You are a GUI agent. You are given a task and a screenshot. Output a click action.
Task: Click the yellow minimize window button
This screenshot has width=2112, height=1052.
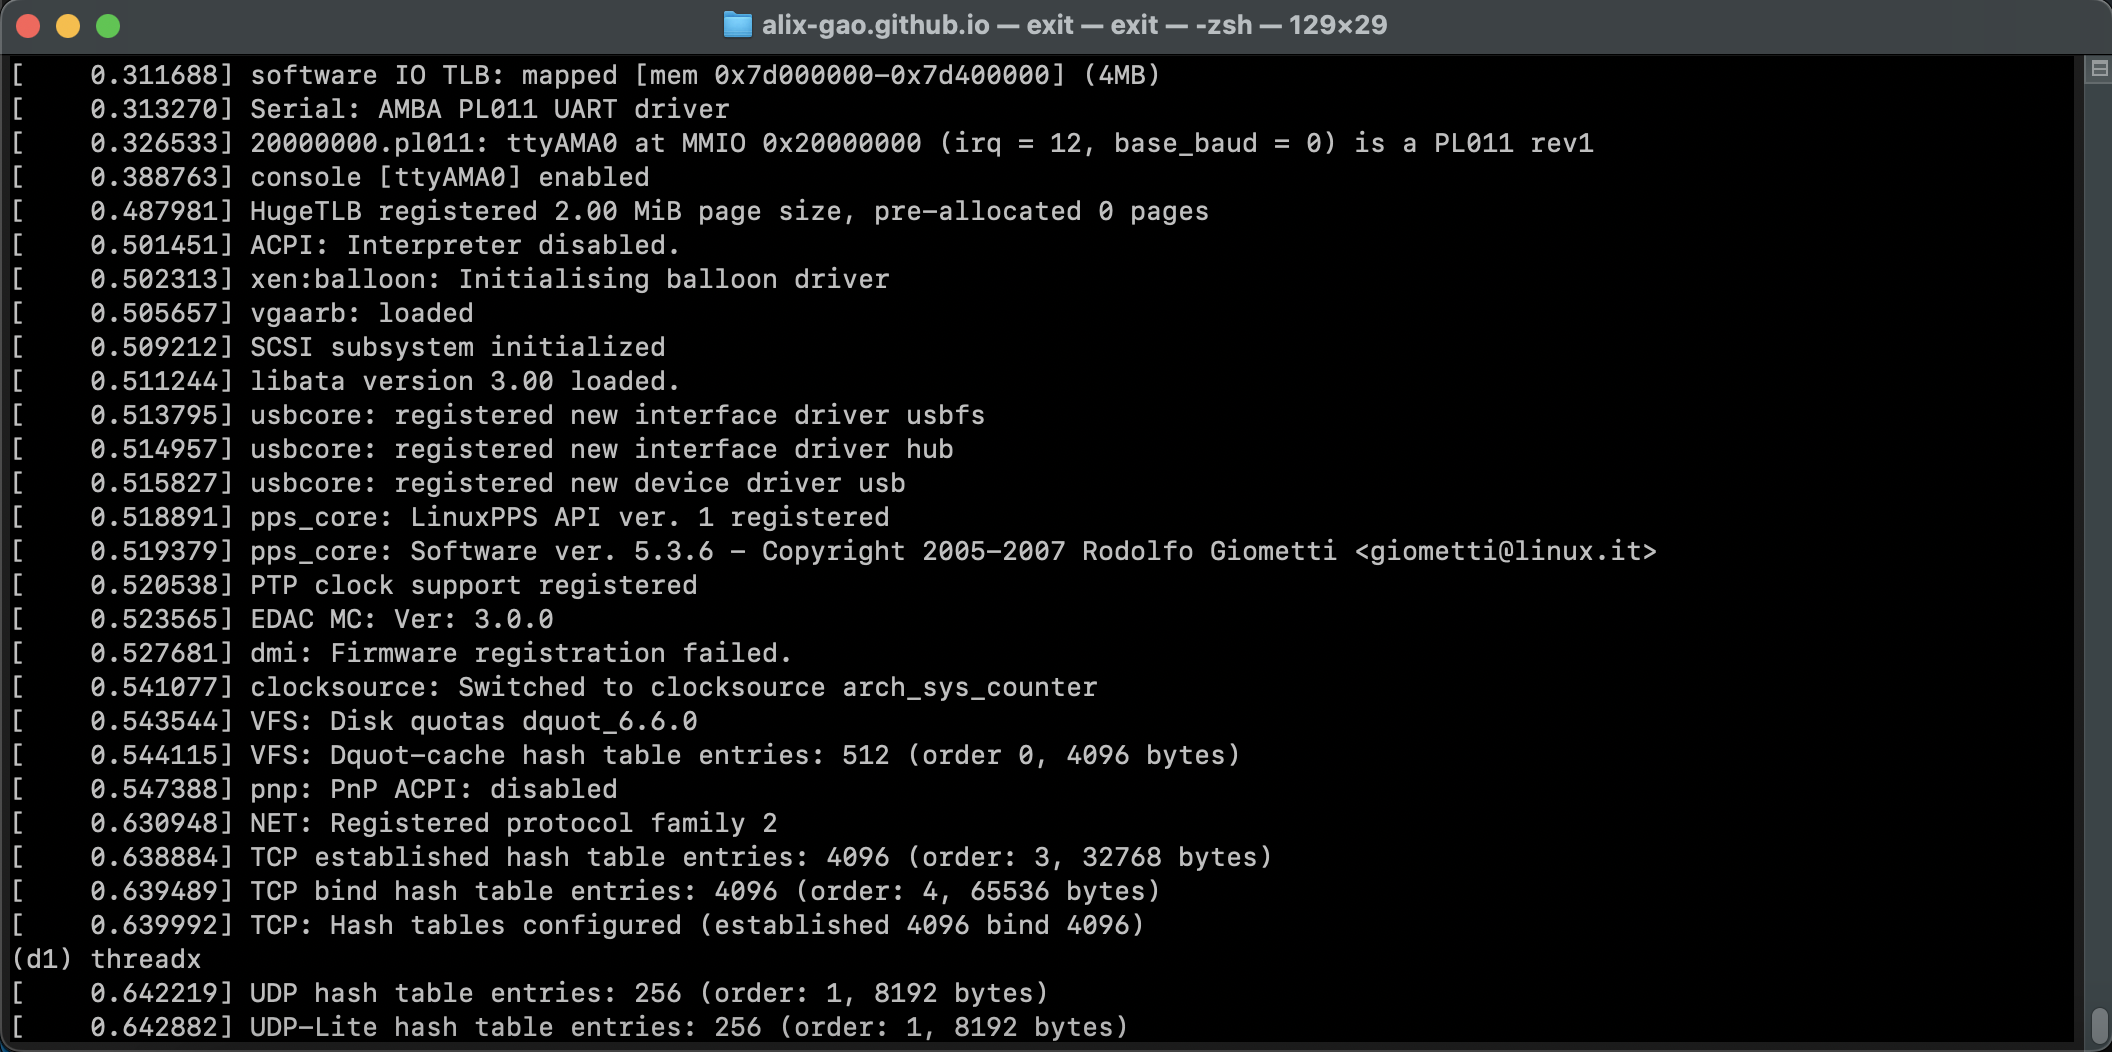point(68,26)
